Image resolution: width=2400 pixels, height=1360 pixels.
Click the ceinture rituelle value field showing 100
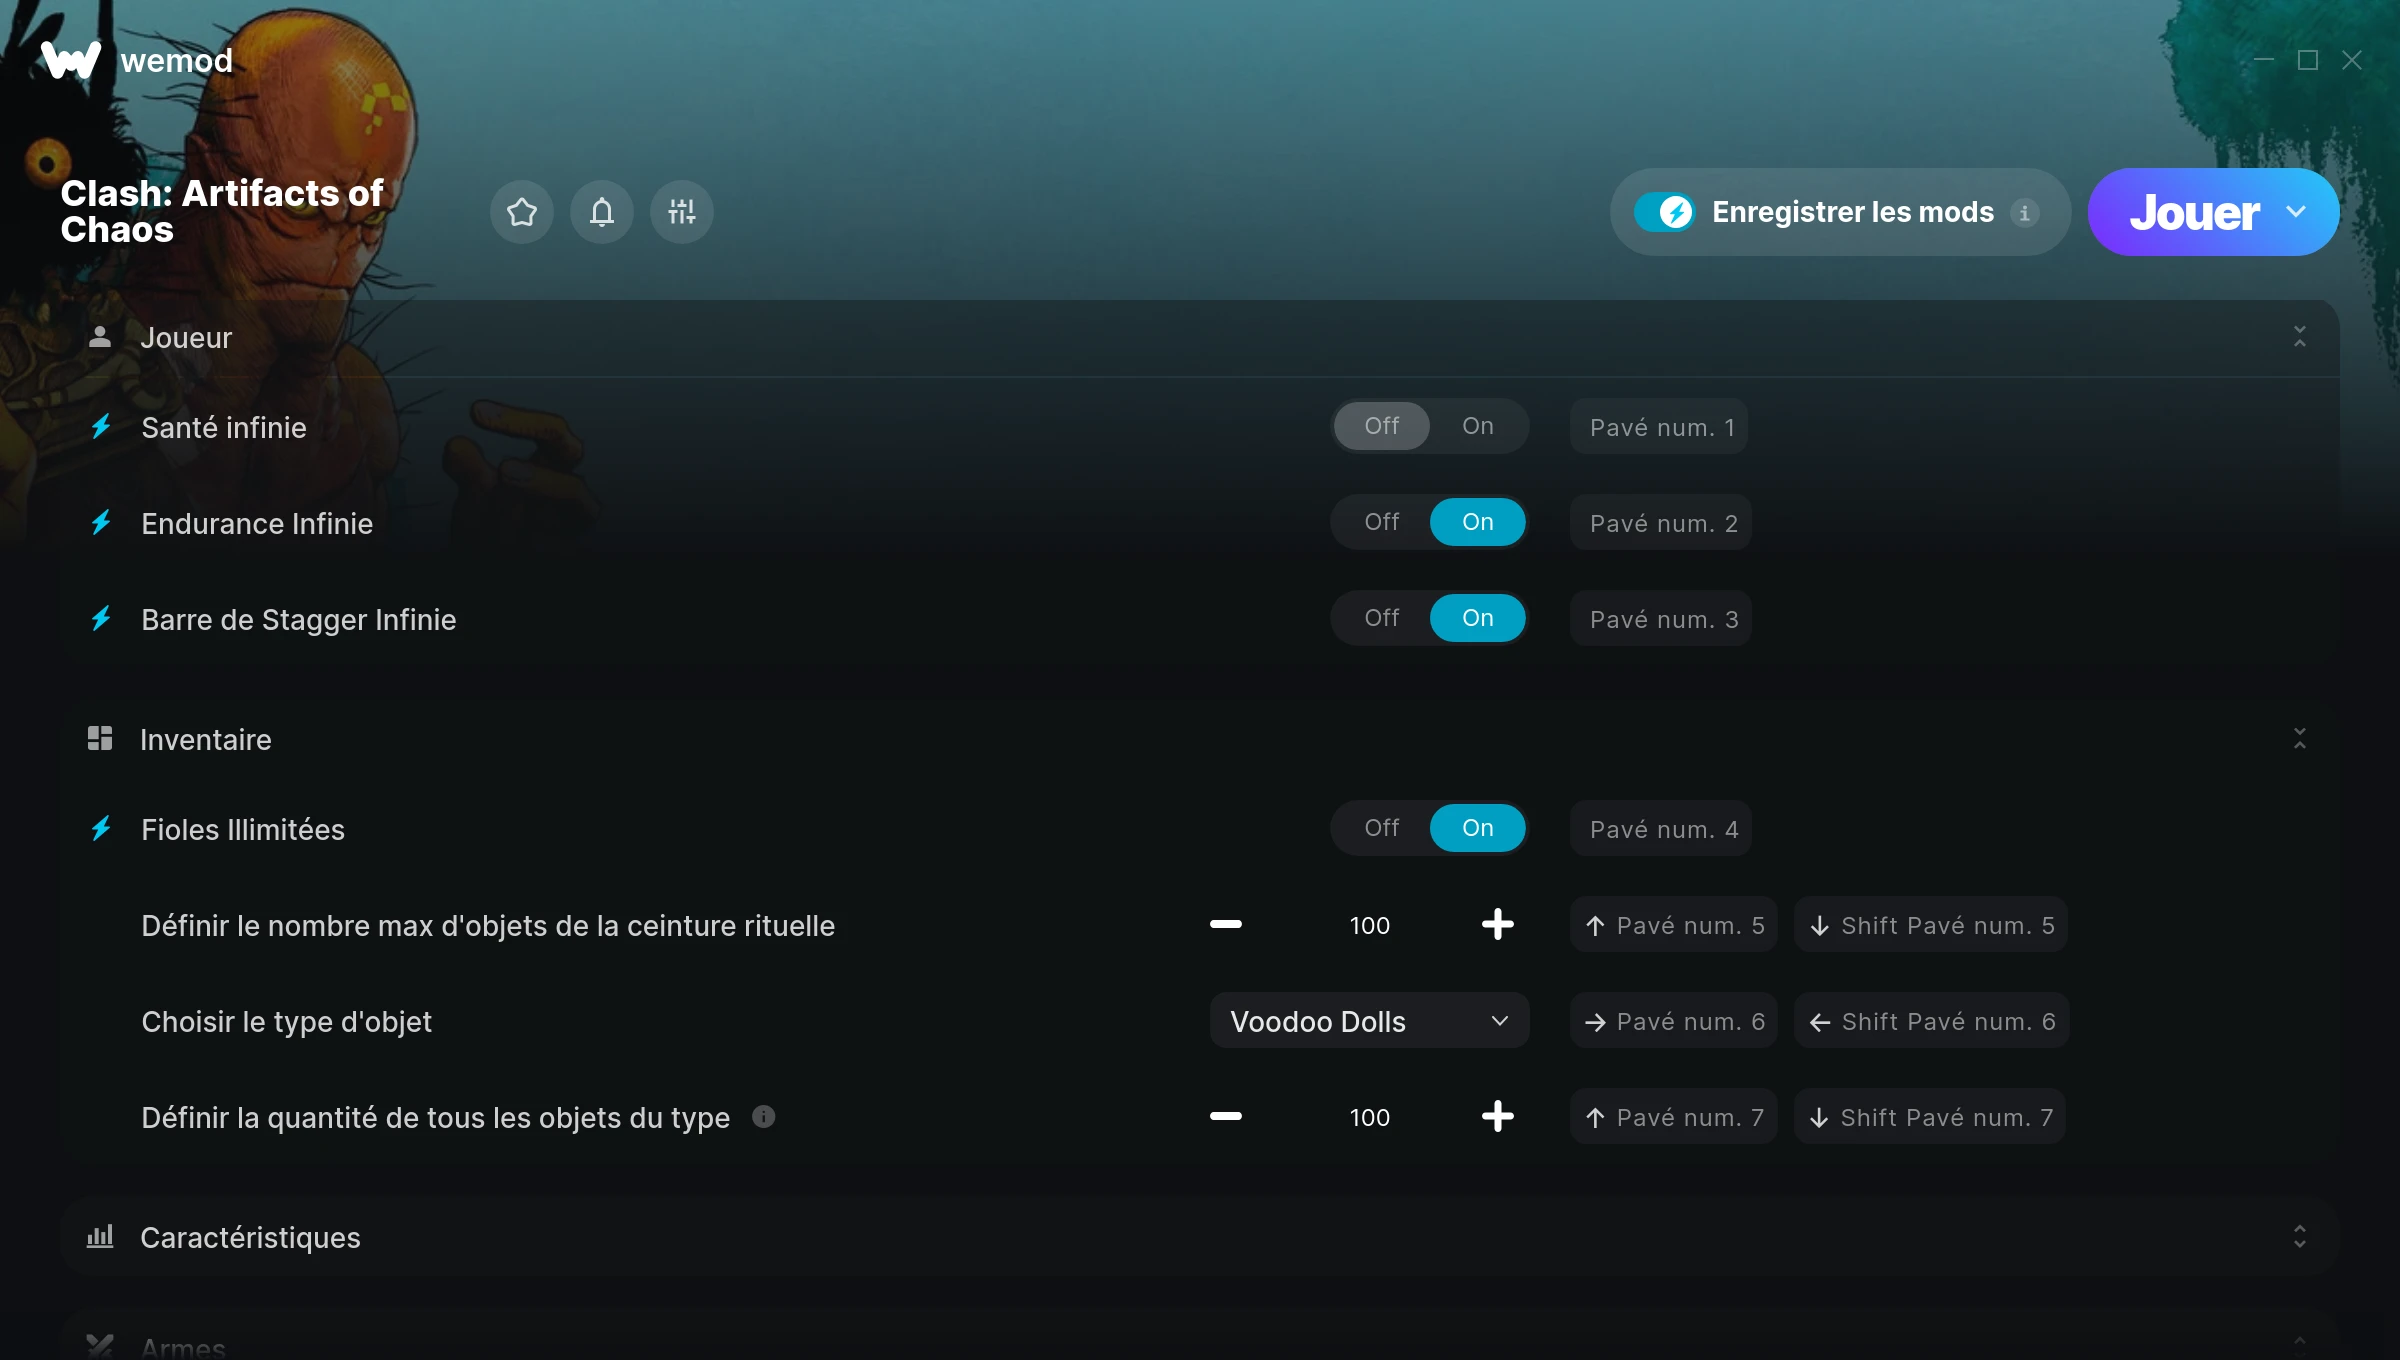(1369, 925)
